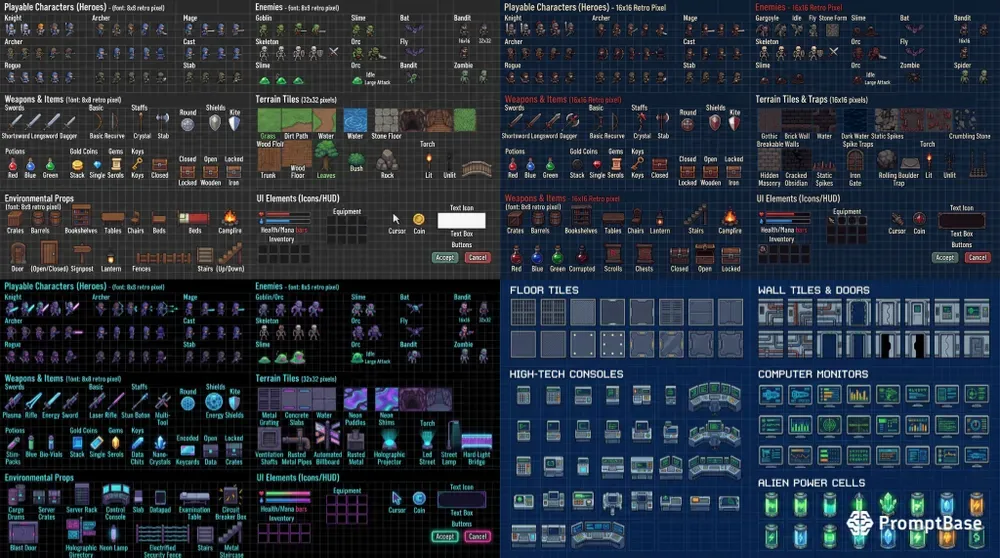This screenshot has width=1000, height=558.
Task: Click the Crumbling Stone tile in gothic sheet
Action: tap(965, 120)
